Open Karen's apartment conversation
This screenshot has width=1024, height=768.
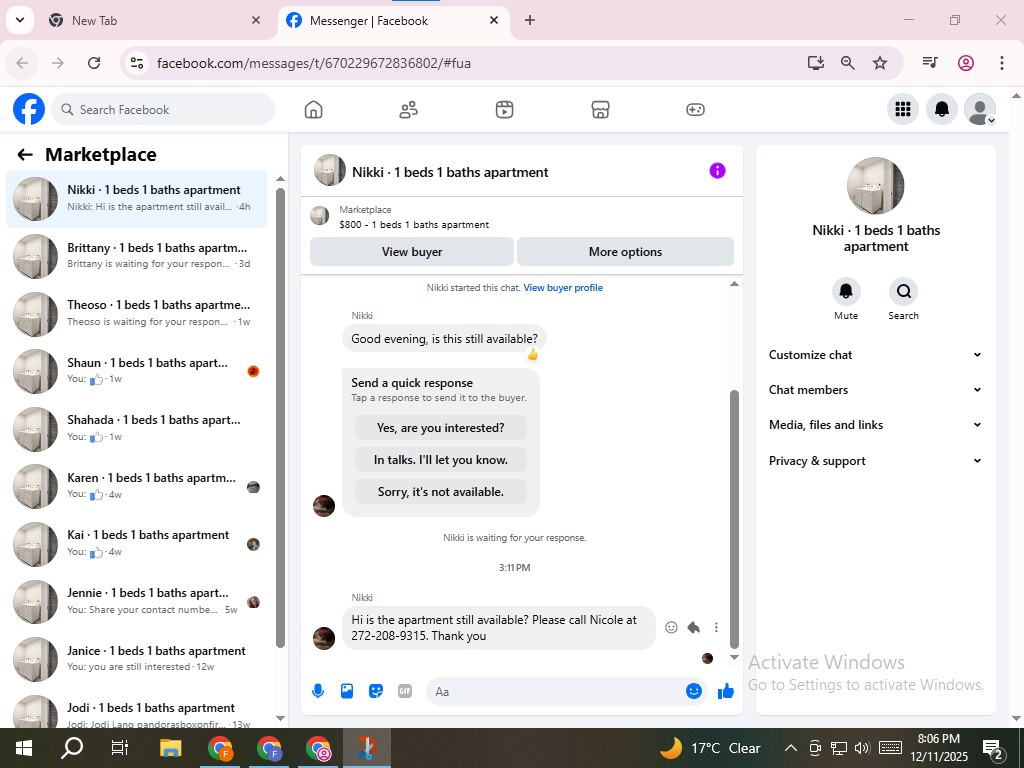point(136,486)
